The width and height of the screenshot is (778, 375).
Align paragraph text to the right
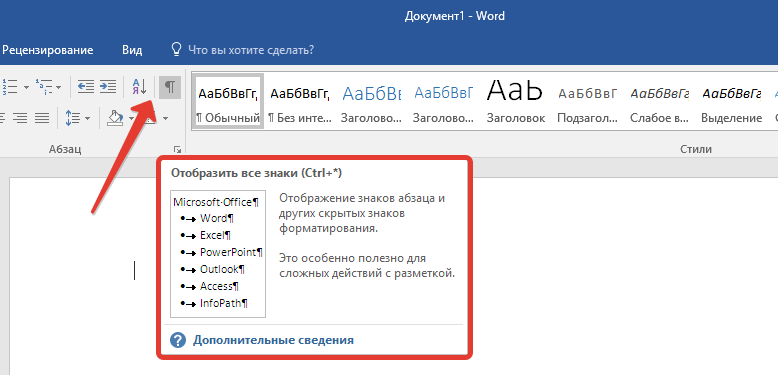pos(20,118)
